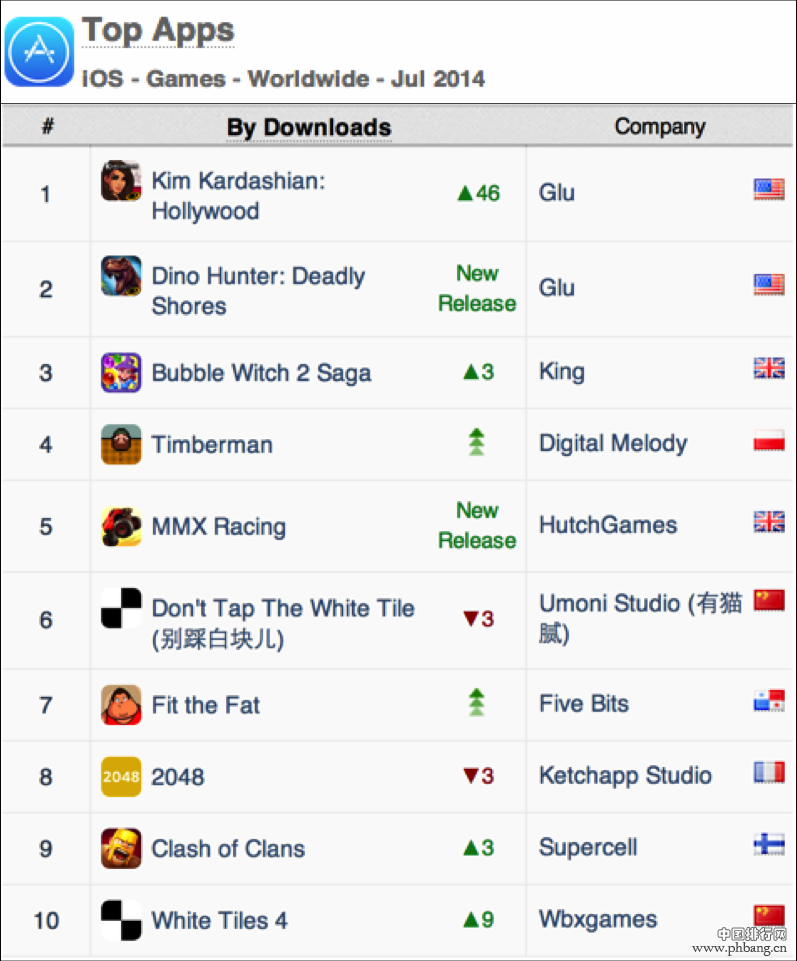Select the Ketchapp Studio company name
Image resolution: width=797 pixels, height=961 pixels.
click(x=625, y=776)
